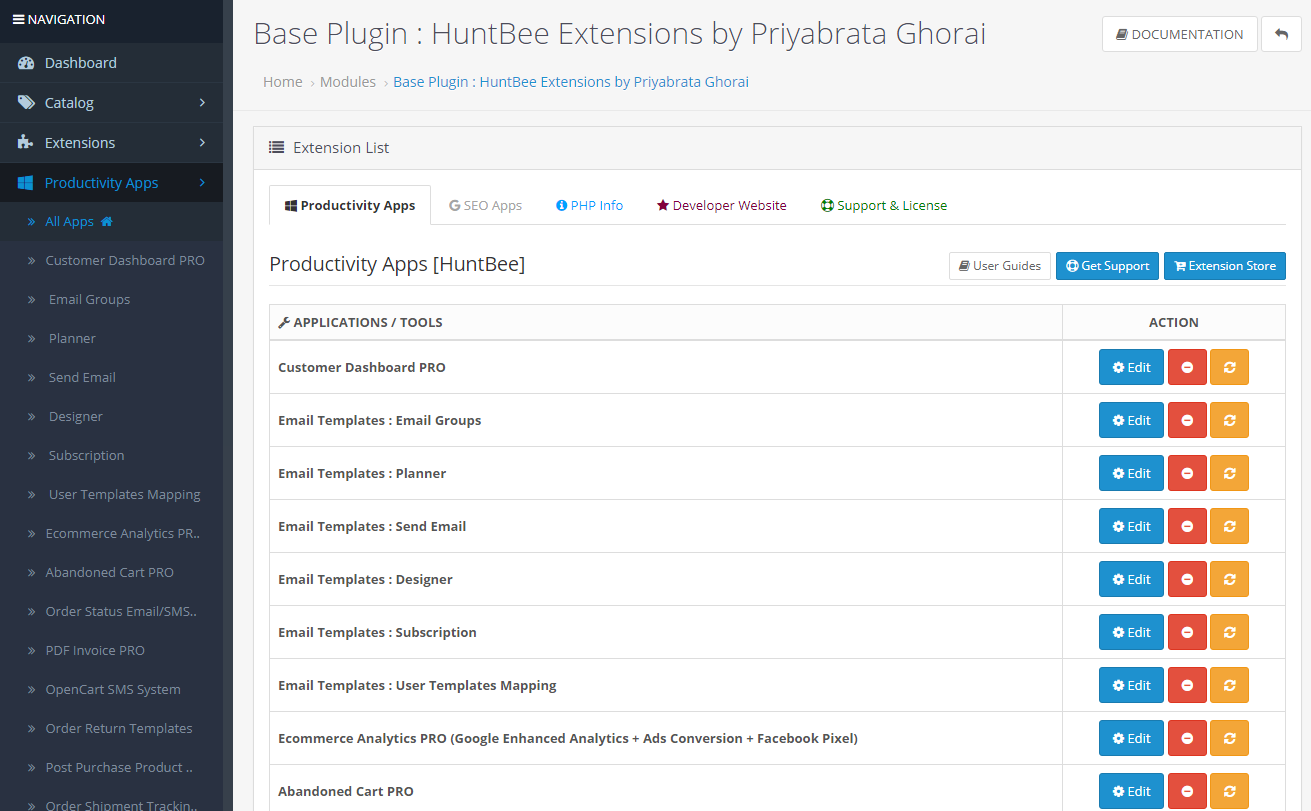Open Abandoned Cart PRO in sidebar
This screenshot has height=811, width=1311.
tap(109, 572)
